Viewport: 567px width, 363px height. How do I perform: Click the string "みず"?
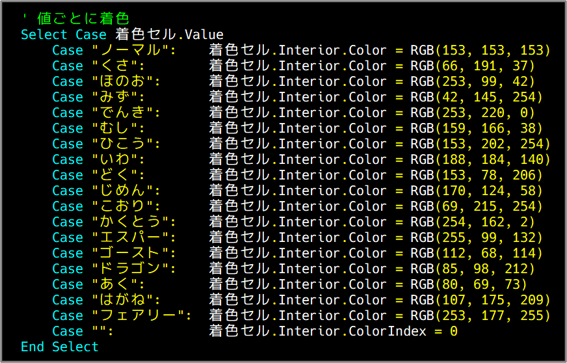pos(115,97)
